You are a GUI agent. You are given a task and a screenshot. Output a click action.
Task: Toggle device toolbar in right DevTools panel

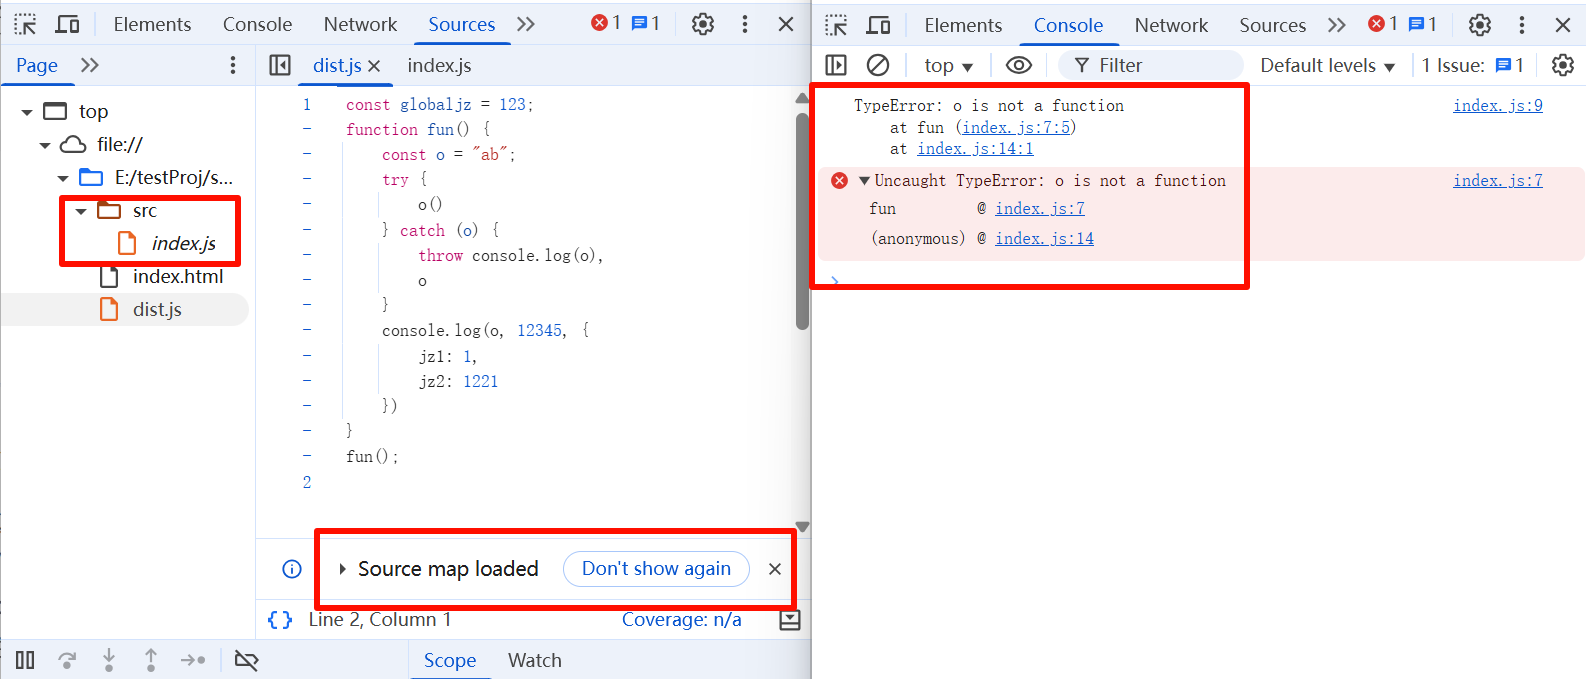879,25
